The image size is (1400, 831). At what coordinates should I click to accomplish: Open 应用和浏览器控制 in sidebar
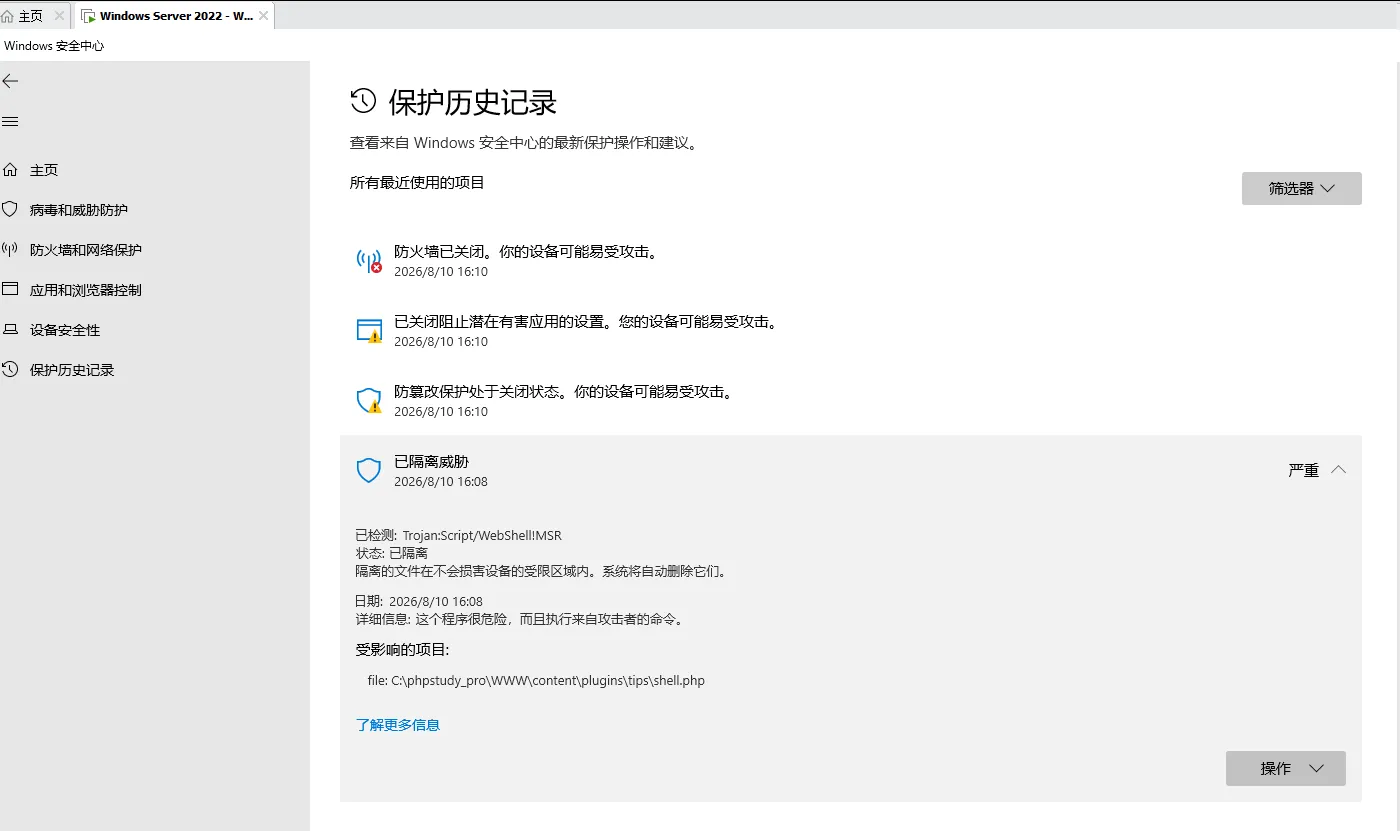(x=86, y=290)
